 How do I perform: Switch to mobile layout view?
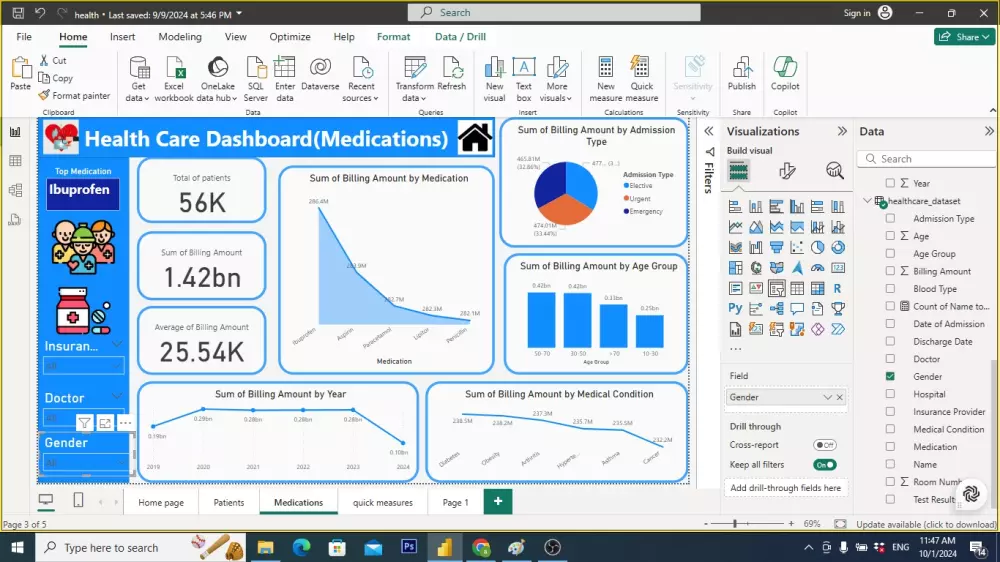[x=78, y=500]
